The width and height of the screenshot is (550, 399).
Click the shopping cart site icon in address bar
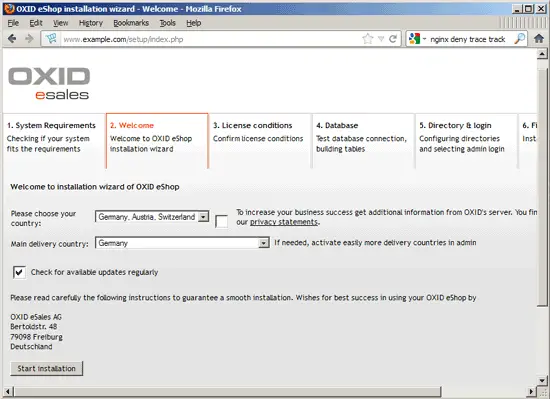coord(51,39)
